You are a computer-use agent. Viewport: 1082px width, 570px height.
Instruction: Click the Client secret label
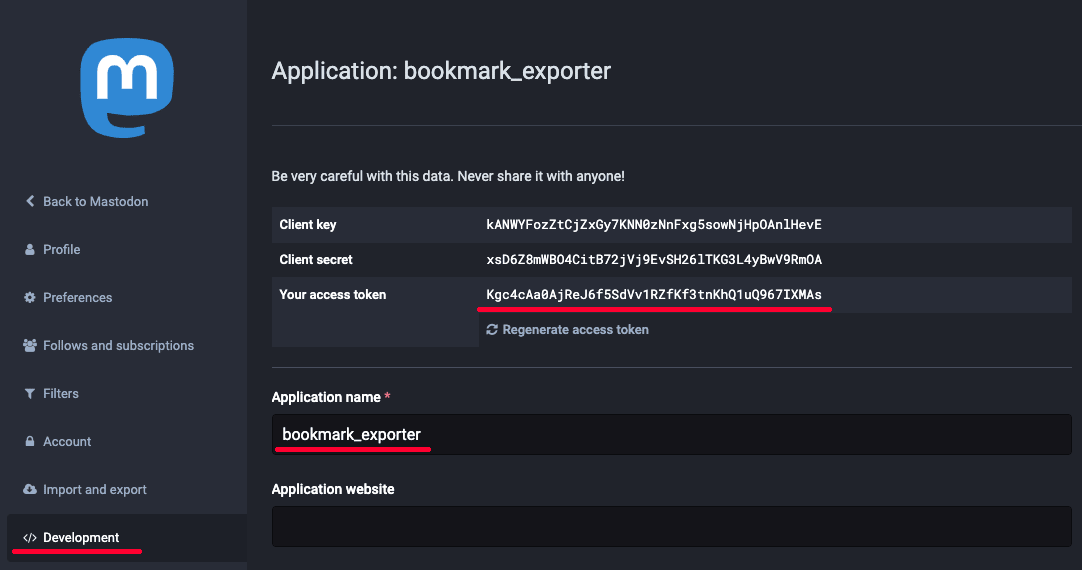(316, 259)
